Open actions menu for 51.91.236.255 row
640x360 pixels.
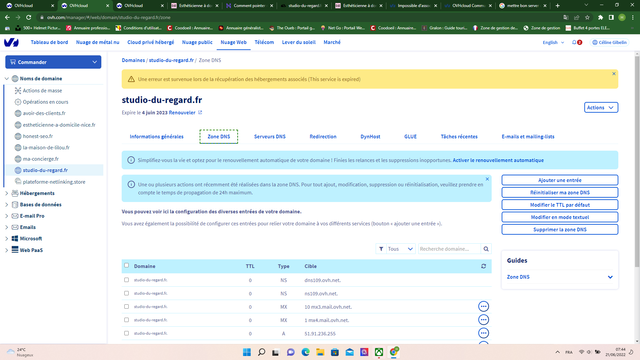click(x=483, y=333)
